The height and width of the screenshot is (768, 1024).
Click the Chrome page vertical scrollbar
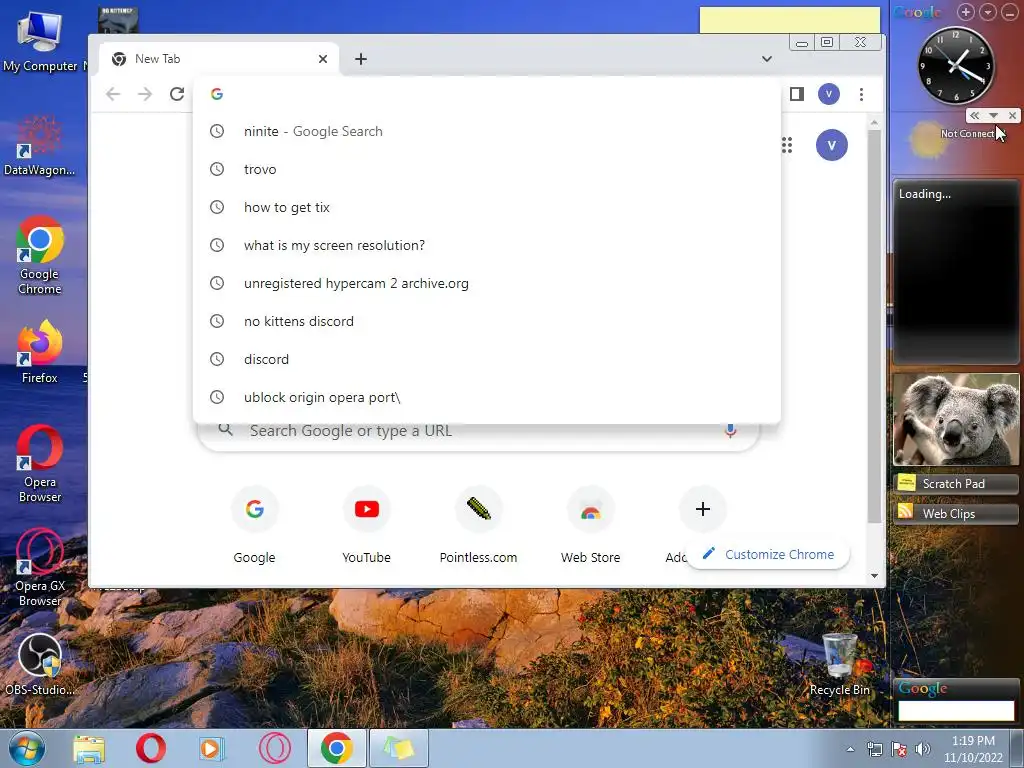tap(874, 327)
